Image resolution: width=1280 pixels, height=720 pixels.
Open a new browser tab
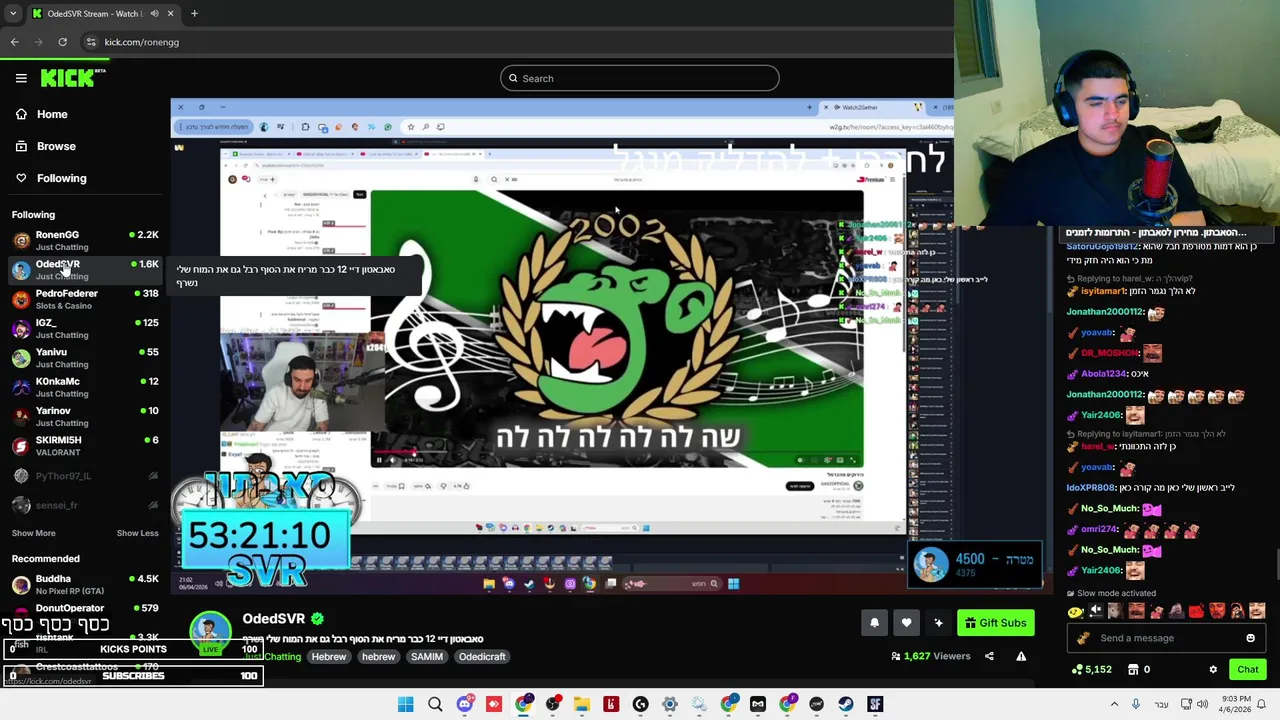[x=194, y=13]
